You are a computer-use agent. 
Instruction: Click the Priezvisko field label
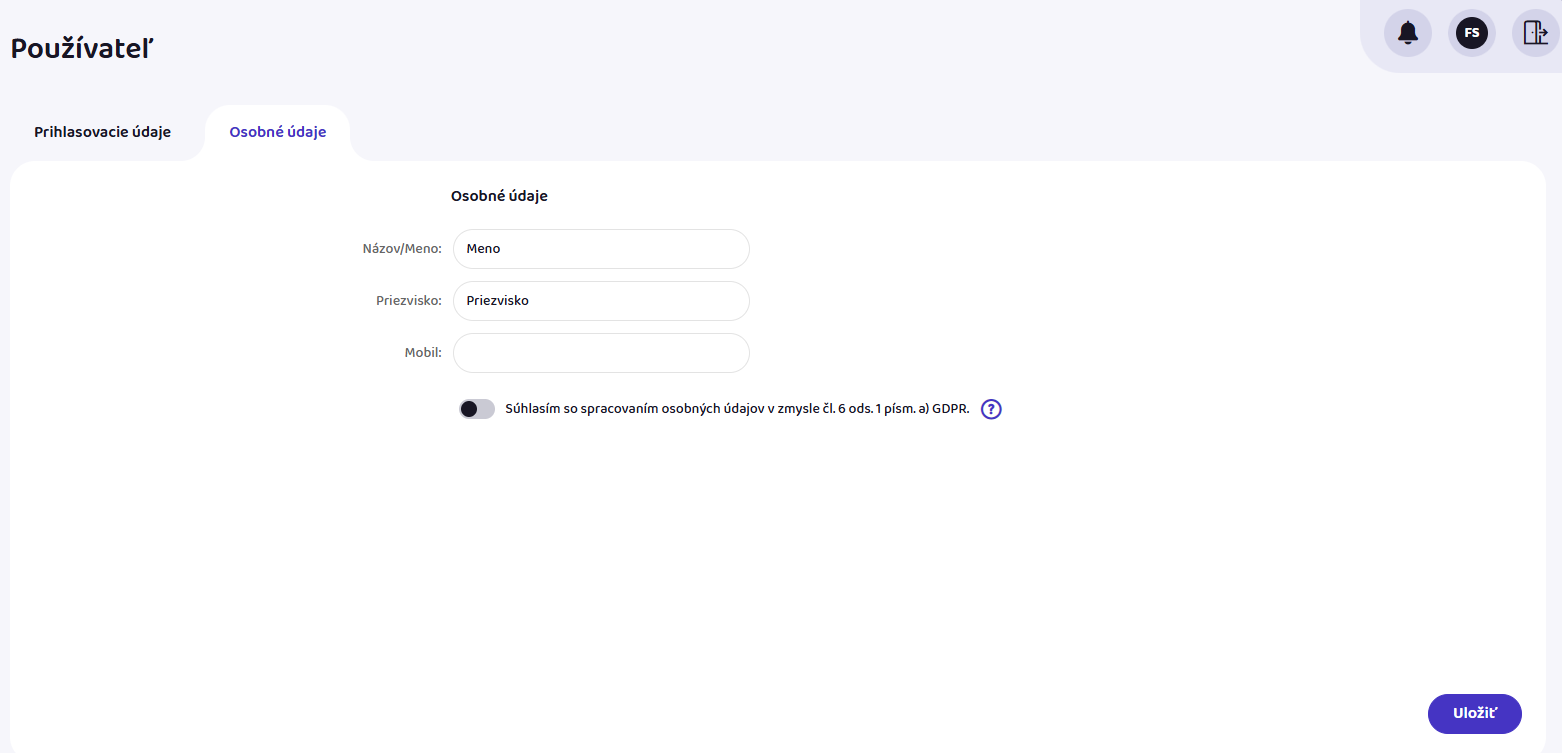408,301
